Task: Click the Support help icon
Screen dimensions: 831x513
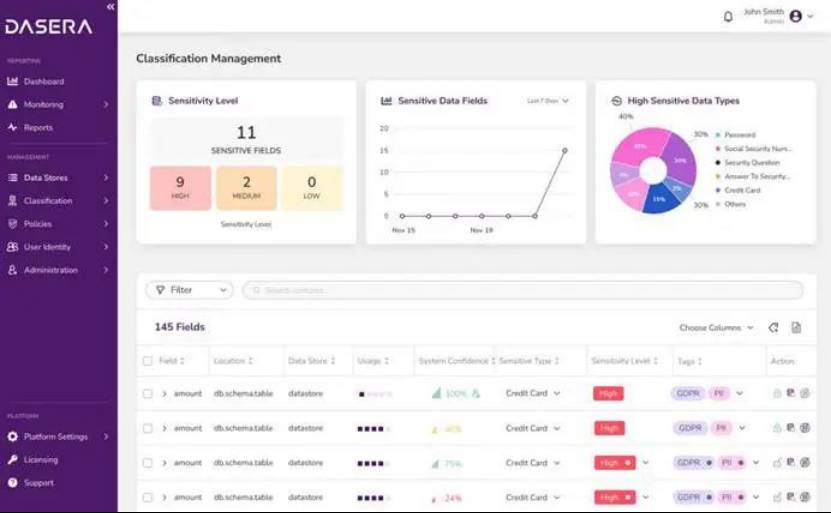Action: tap(13, 483)
